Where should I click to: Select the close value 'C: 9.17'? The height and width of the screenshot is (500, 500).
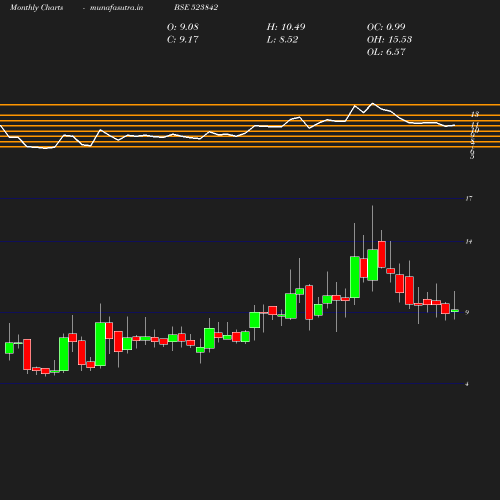coord(183,40)
